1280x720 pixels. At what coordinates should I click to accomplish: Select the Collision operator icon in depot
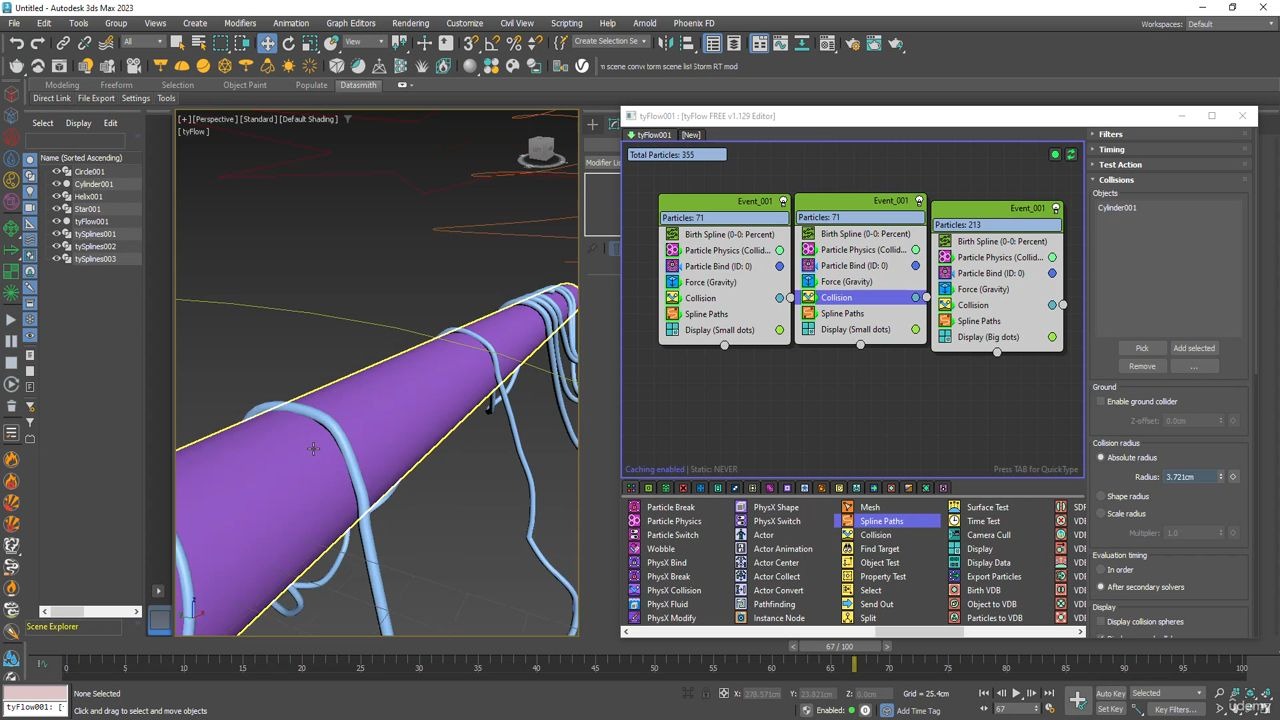coord(848,535)
